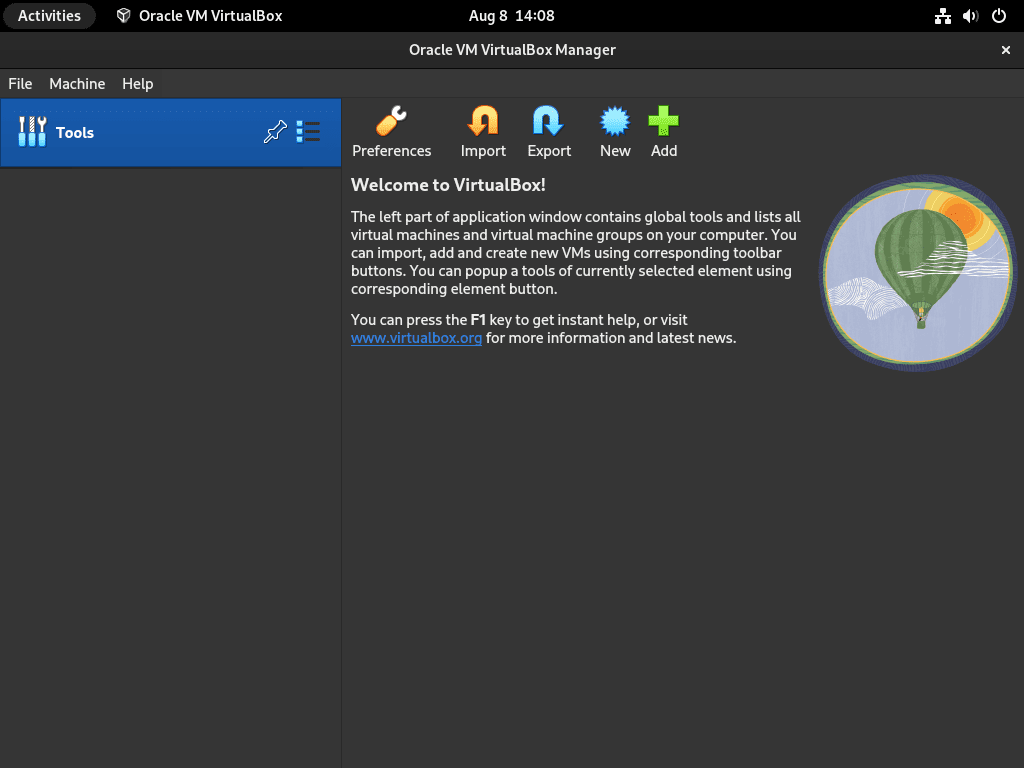Dismiss the Oracle VM VirtualBox Manager window

(1005, 49)
